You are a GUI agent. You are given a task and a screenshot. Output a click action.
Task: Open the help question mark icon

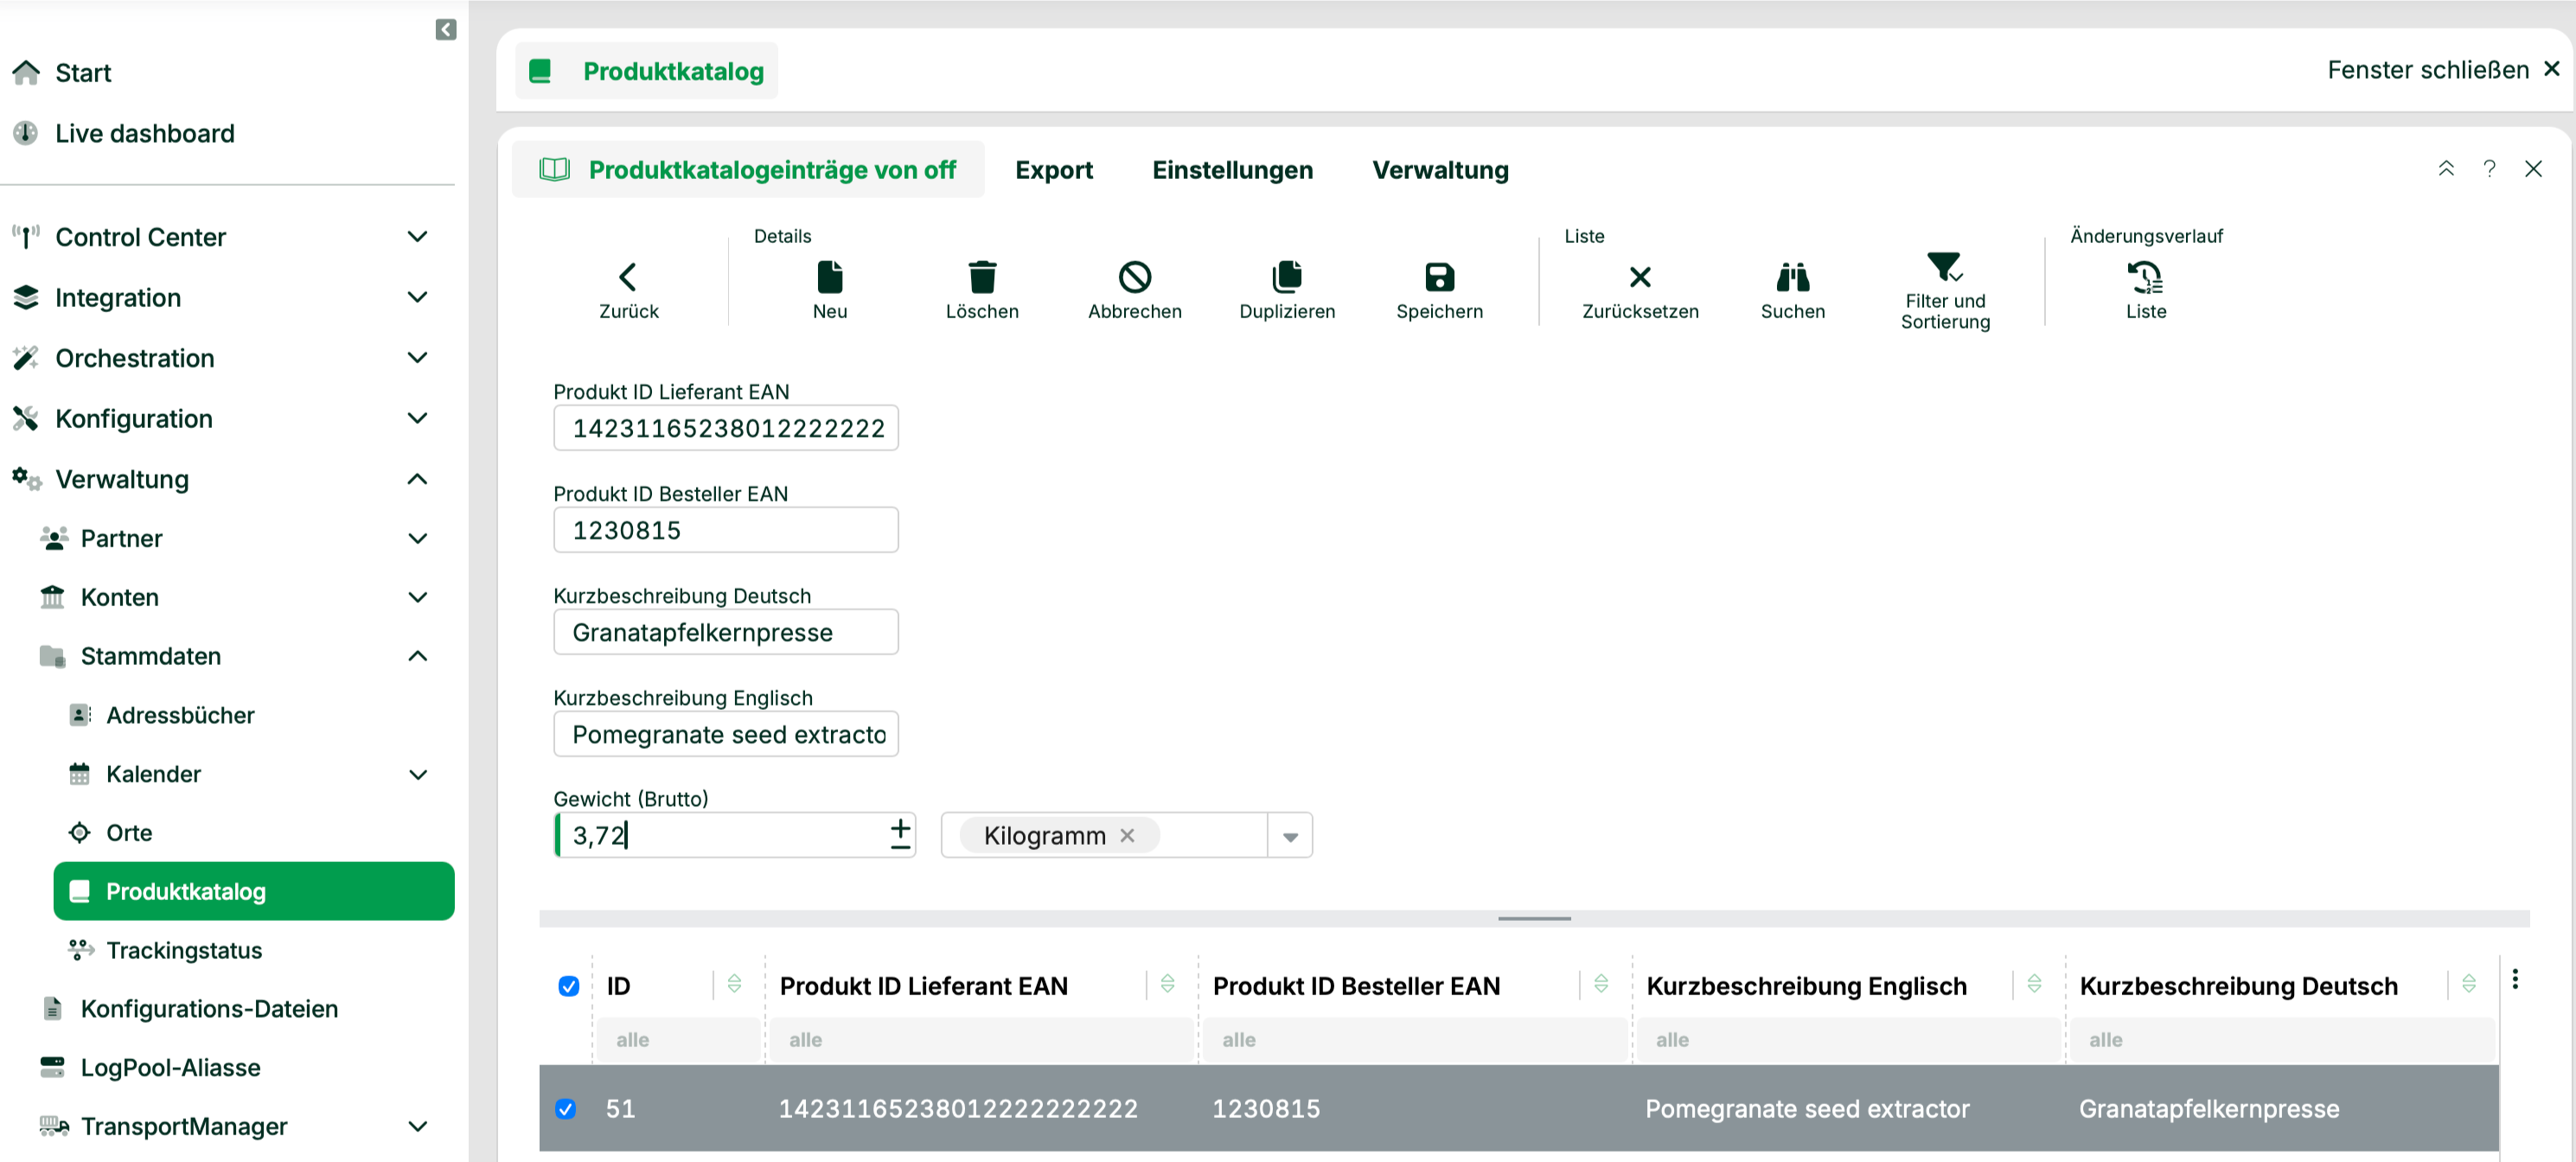click(x=2489, y=169)
